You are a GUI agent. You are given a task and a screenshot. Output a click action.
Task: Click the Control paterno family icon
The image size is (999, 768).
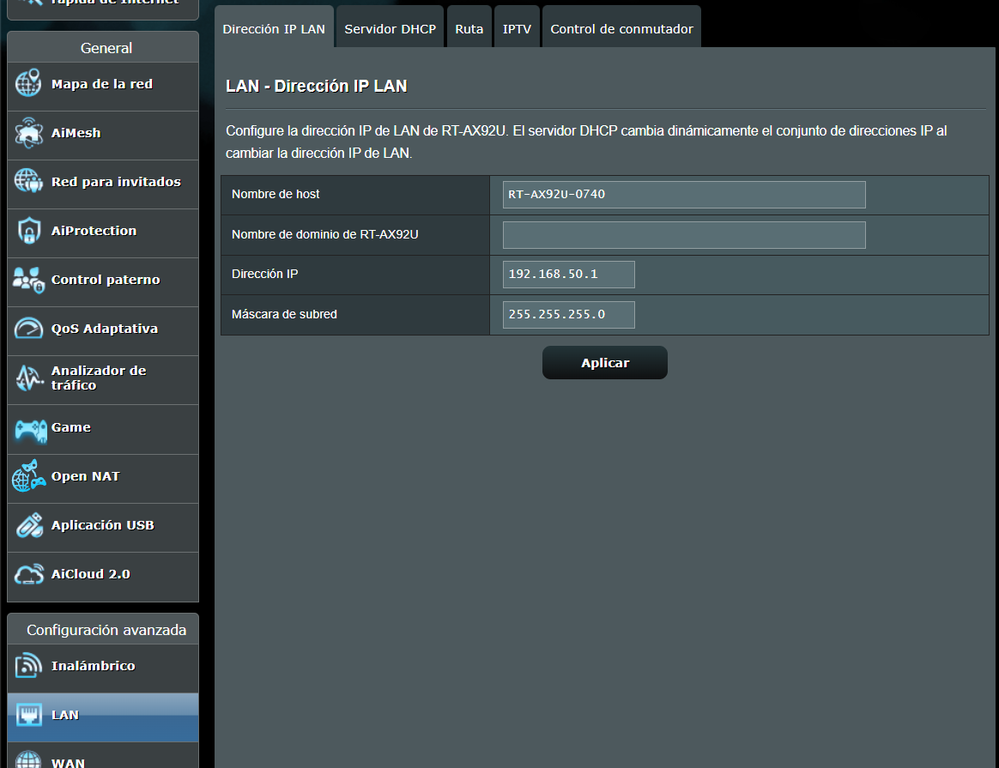(x=29, y=280)
